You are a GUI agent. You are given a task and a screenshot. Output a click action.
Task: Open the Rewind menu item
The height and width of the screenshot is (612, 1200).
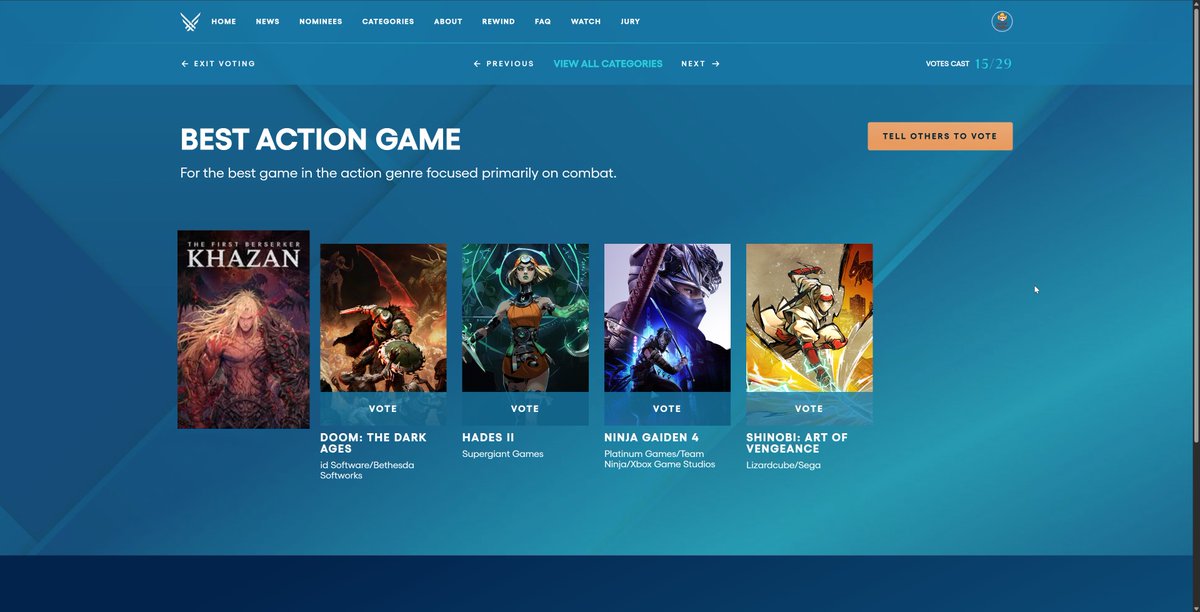498,21
